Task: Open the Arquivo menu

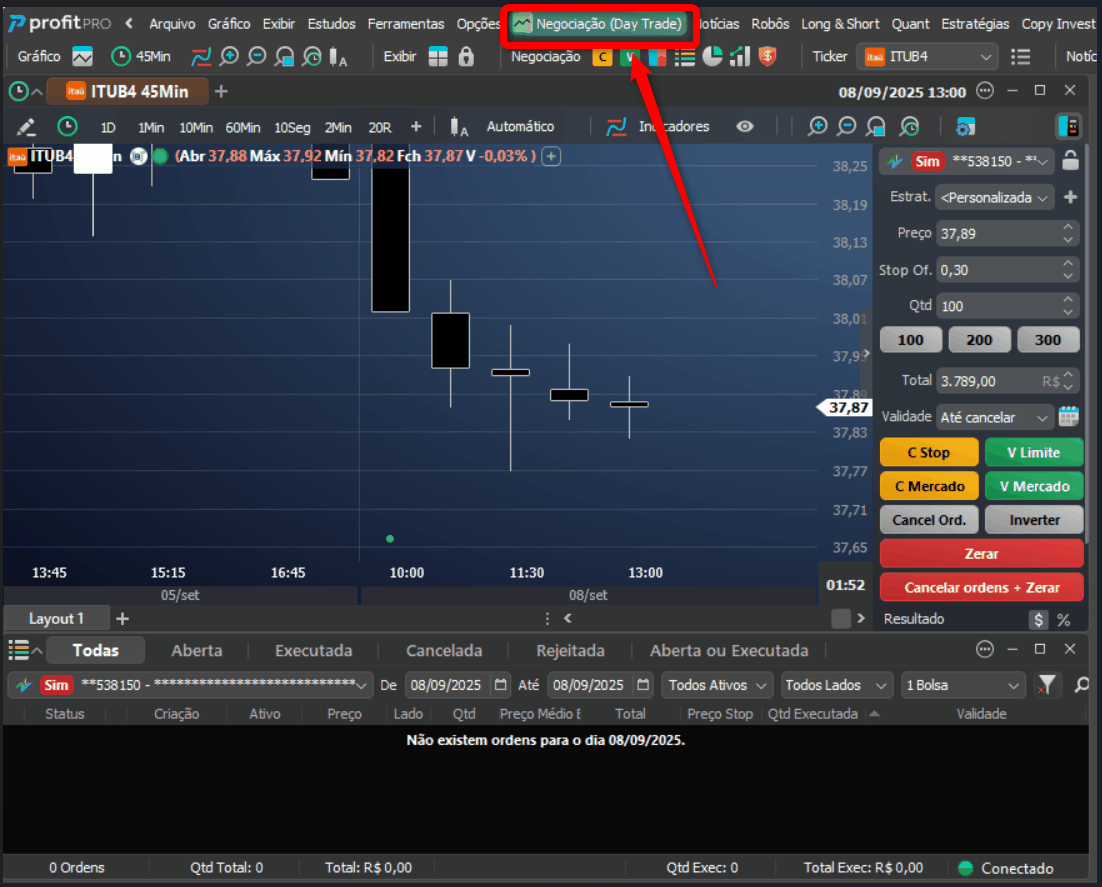Action: tap(172, 24)
